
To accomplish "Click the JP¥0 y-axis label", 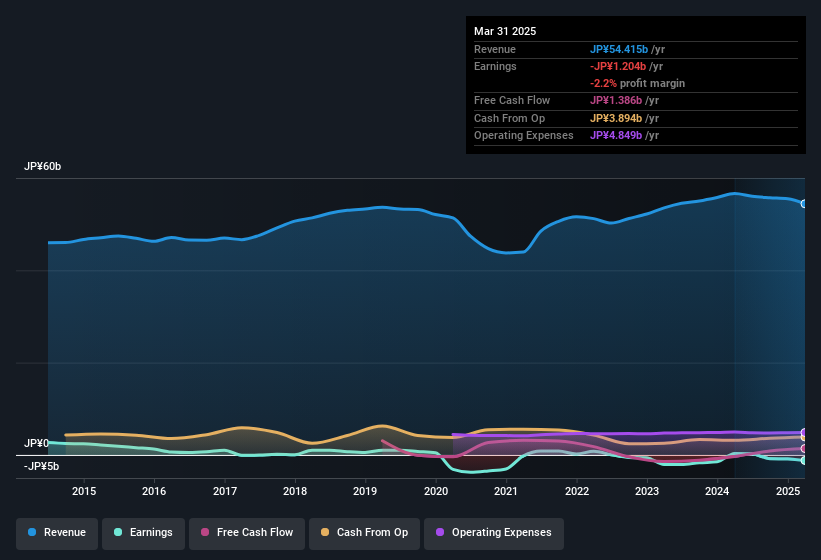I will tap(36, 443).
